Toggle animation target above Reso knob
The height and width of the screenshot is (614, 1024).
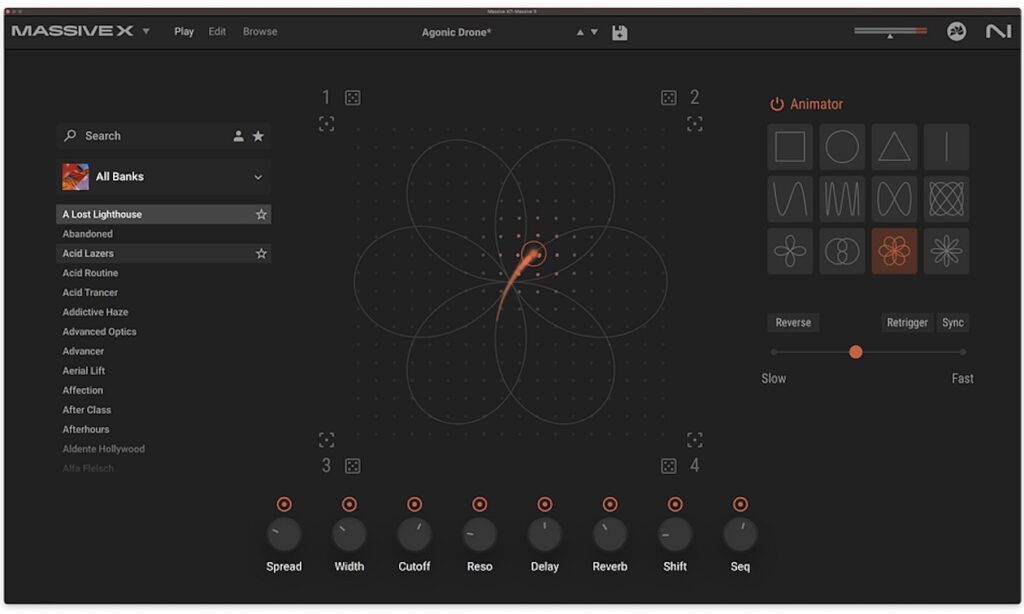pos(480,504)
